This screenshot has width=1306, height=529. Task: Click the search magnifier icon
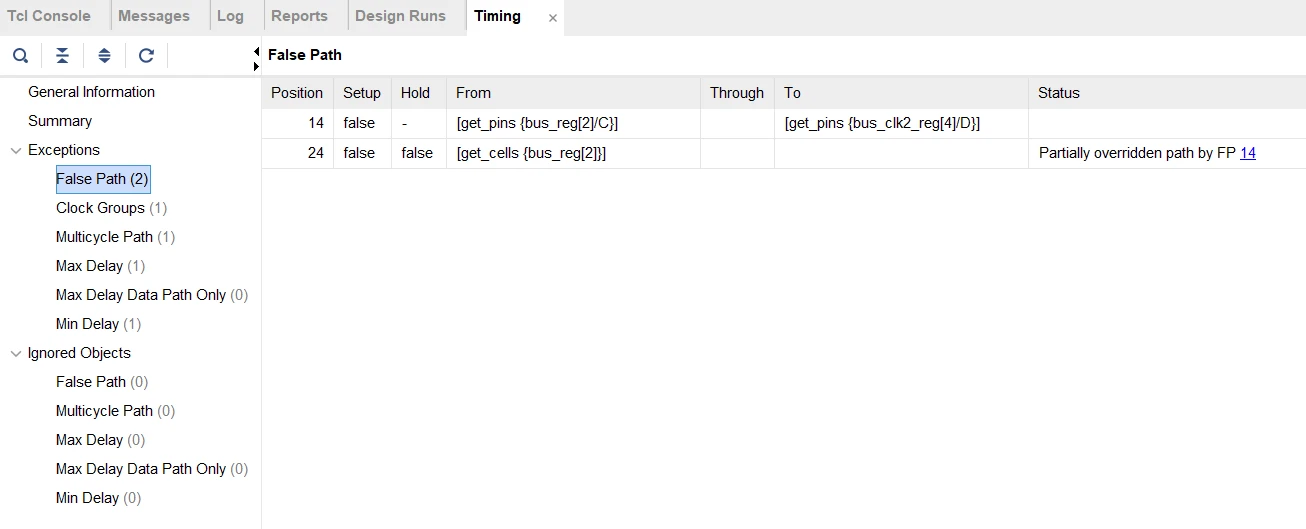coord(20,56)
